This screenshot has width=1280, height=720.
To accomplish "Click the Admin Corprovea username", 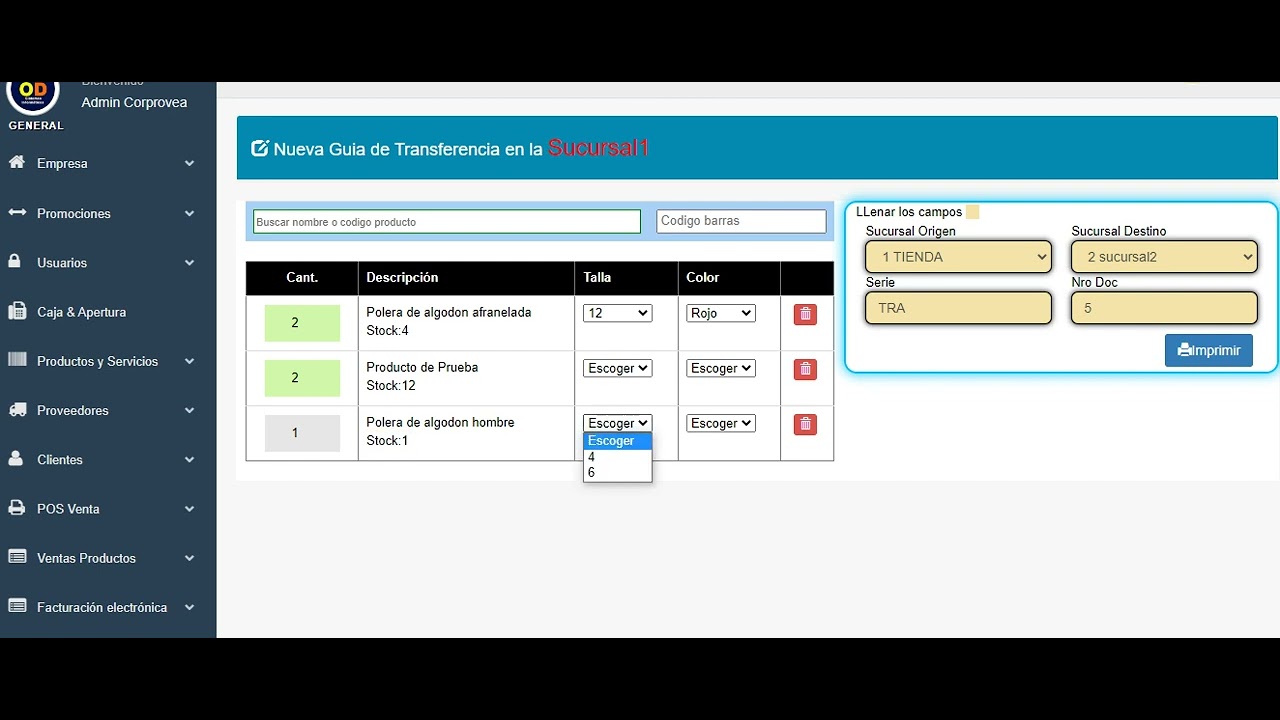I will coord(134,102).
